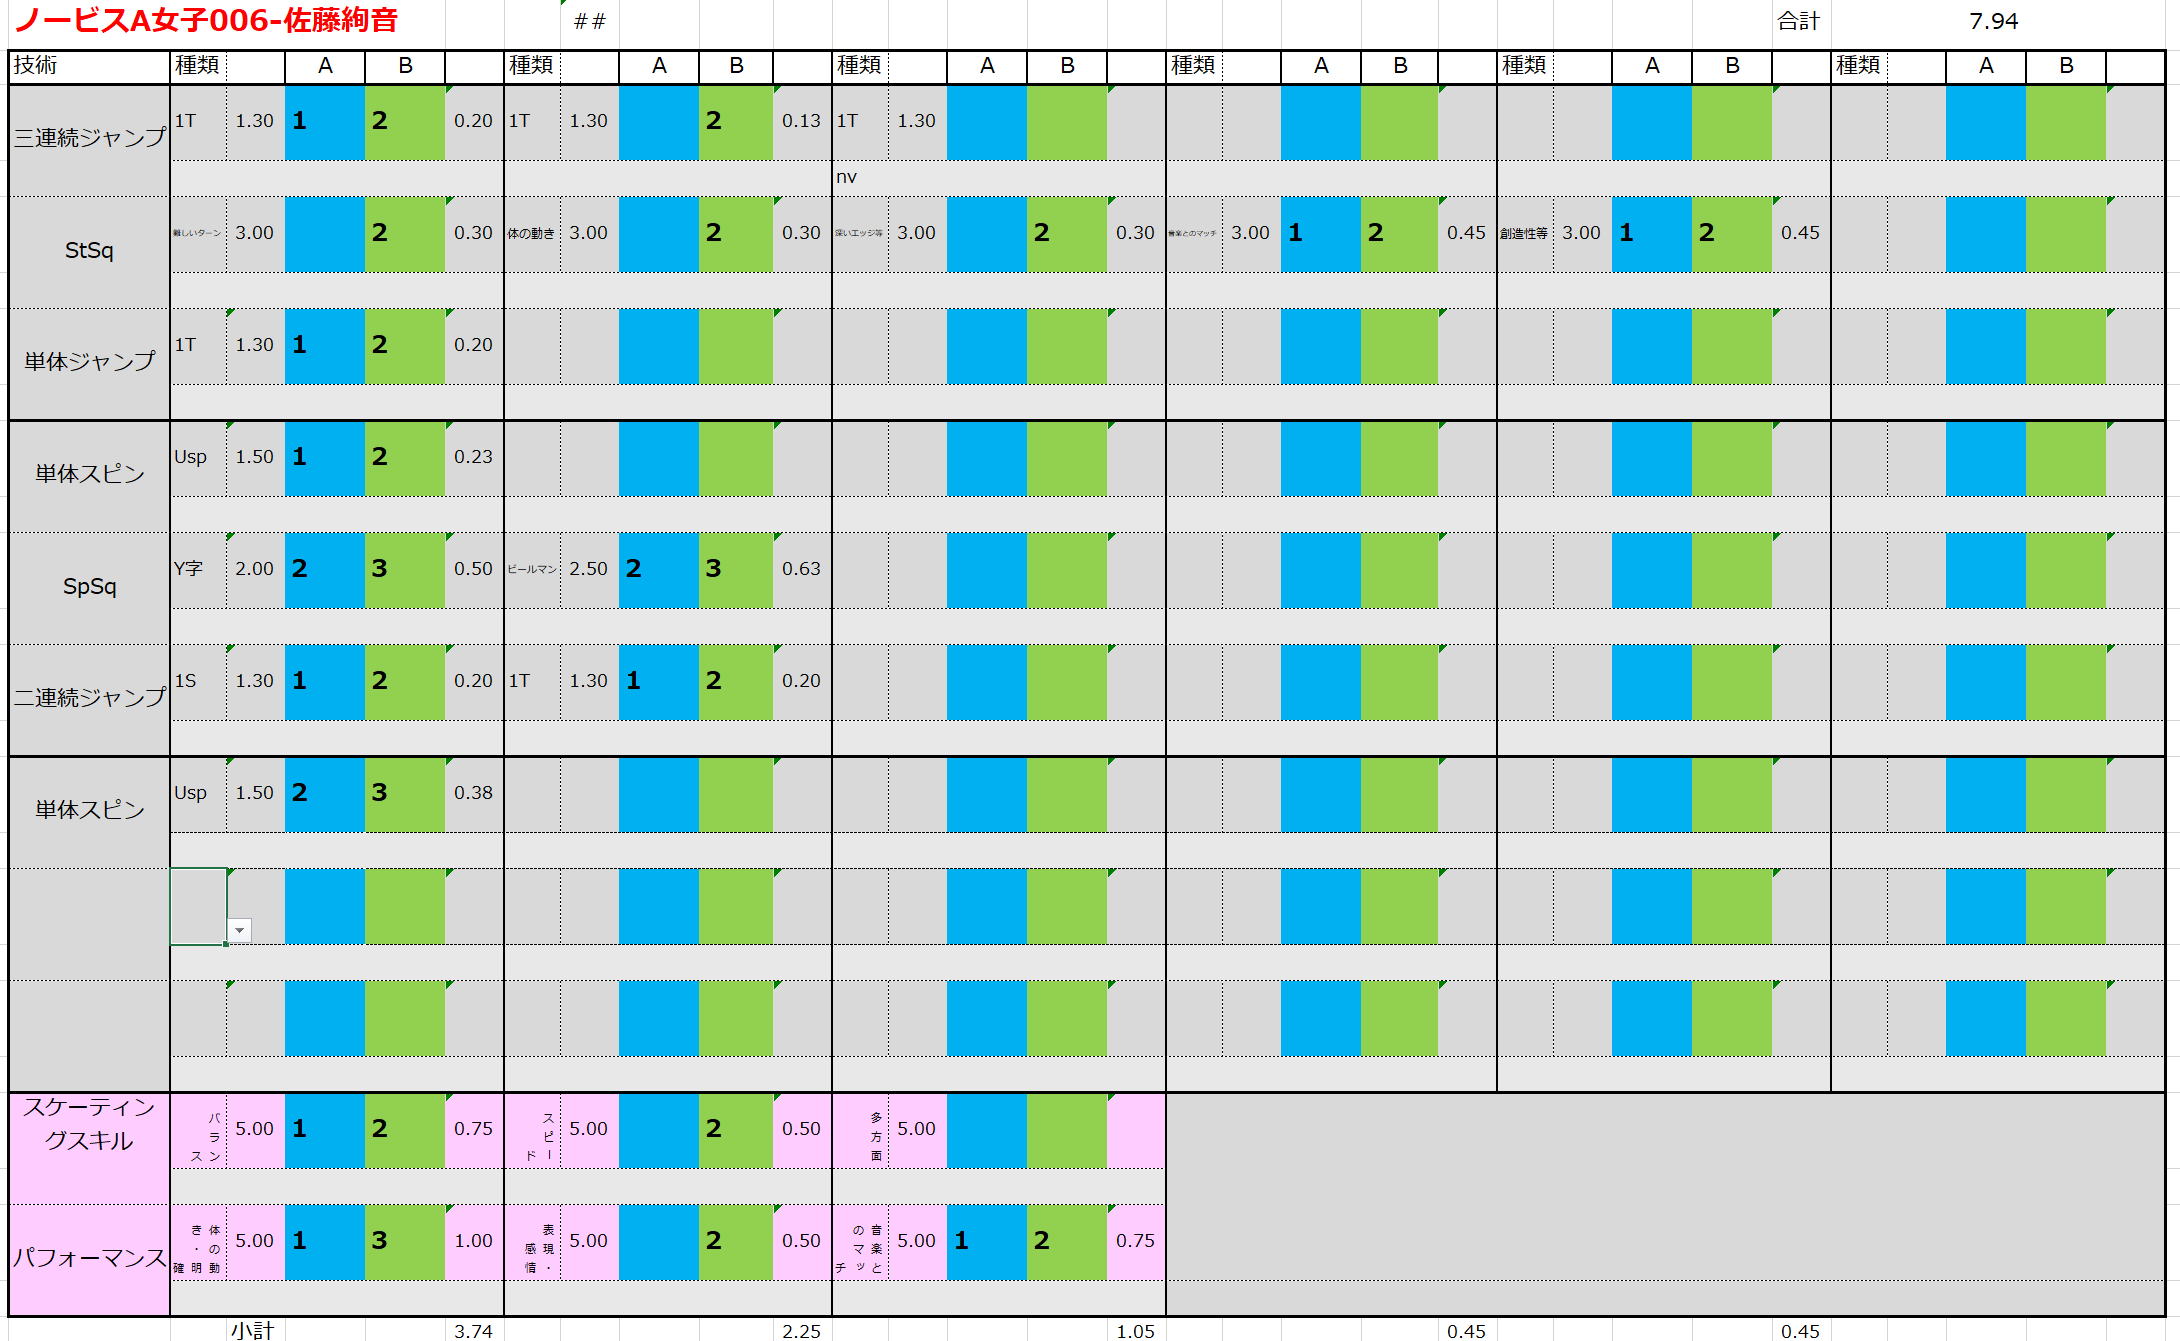Open the dropdown arrow beside the selected cell
This screenshot has height=1341, width=2180.
[239, 930]
